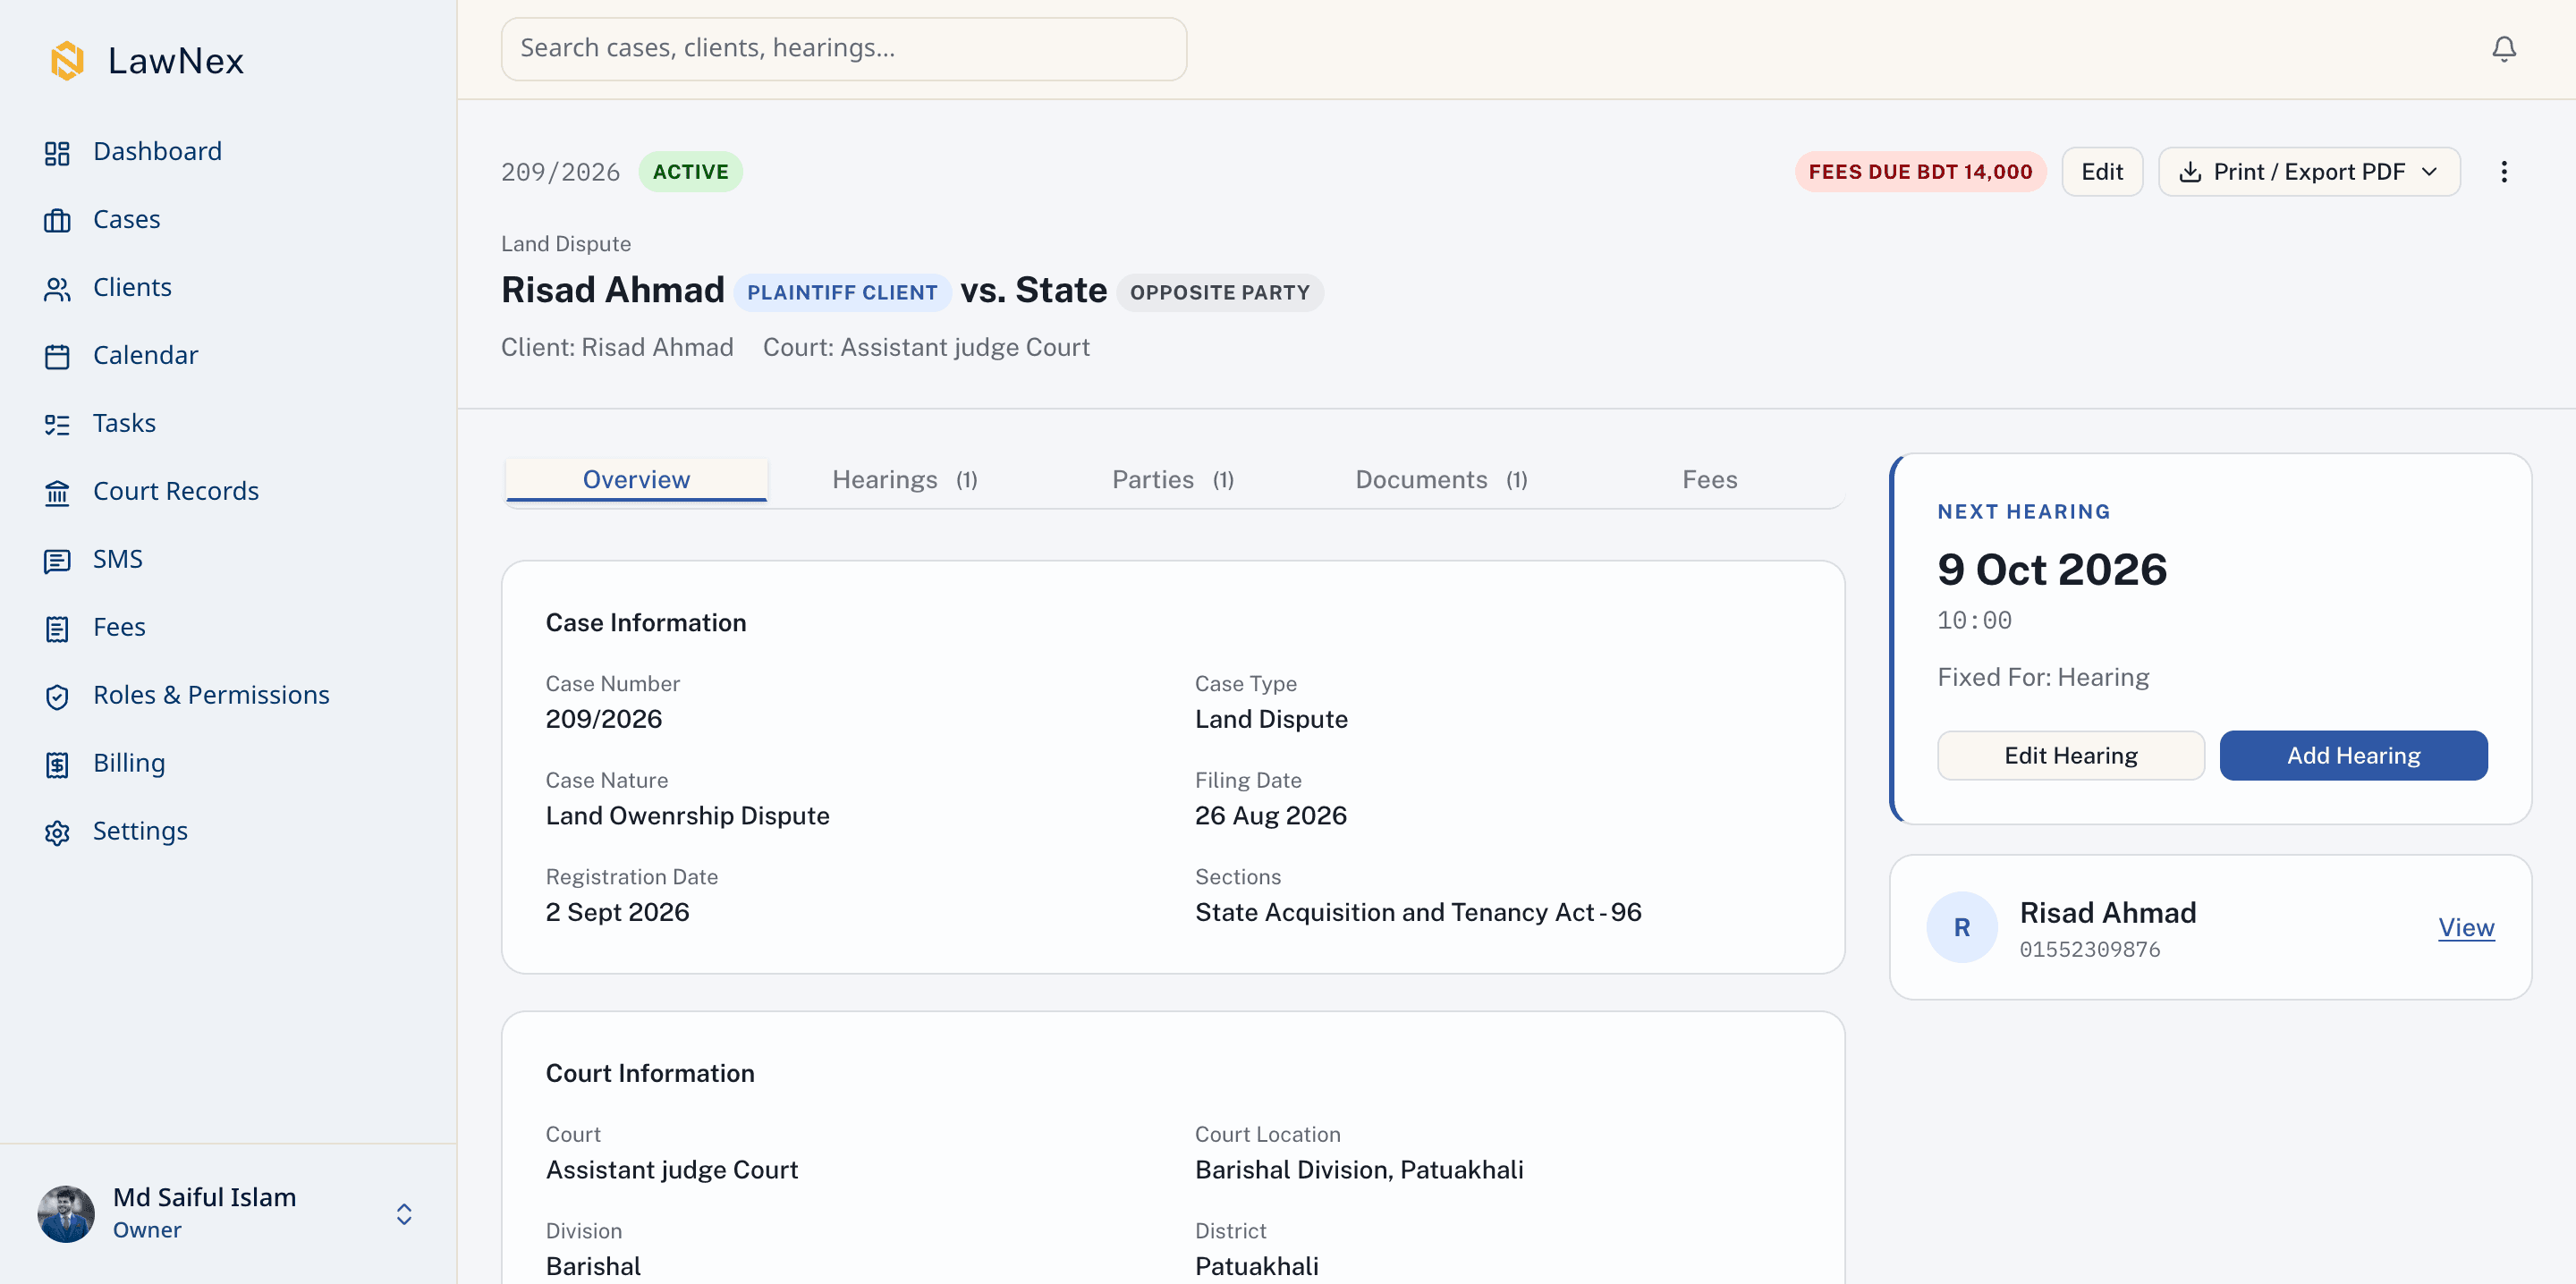Select the Dashboard menu label
Screen dimensions: 2576x1284
coord(157,152)
